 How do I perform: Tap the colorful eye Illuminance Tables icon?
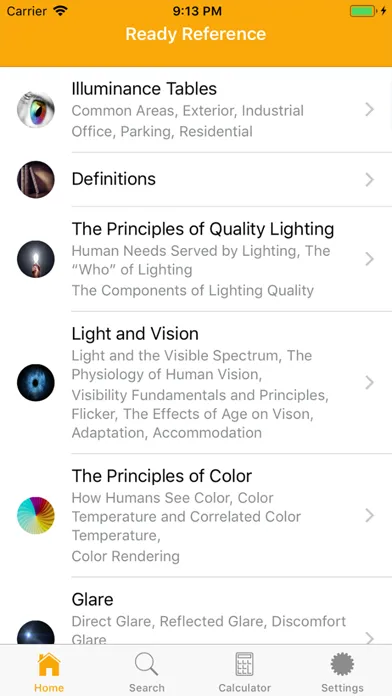click(36, 109)
